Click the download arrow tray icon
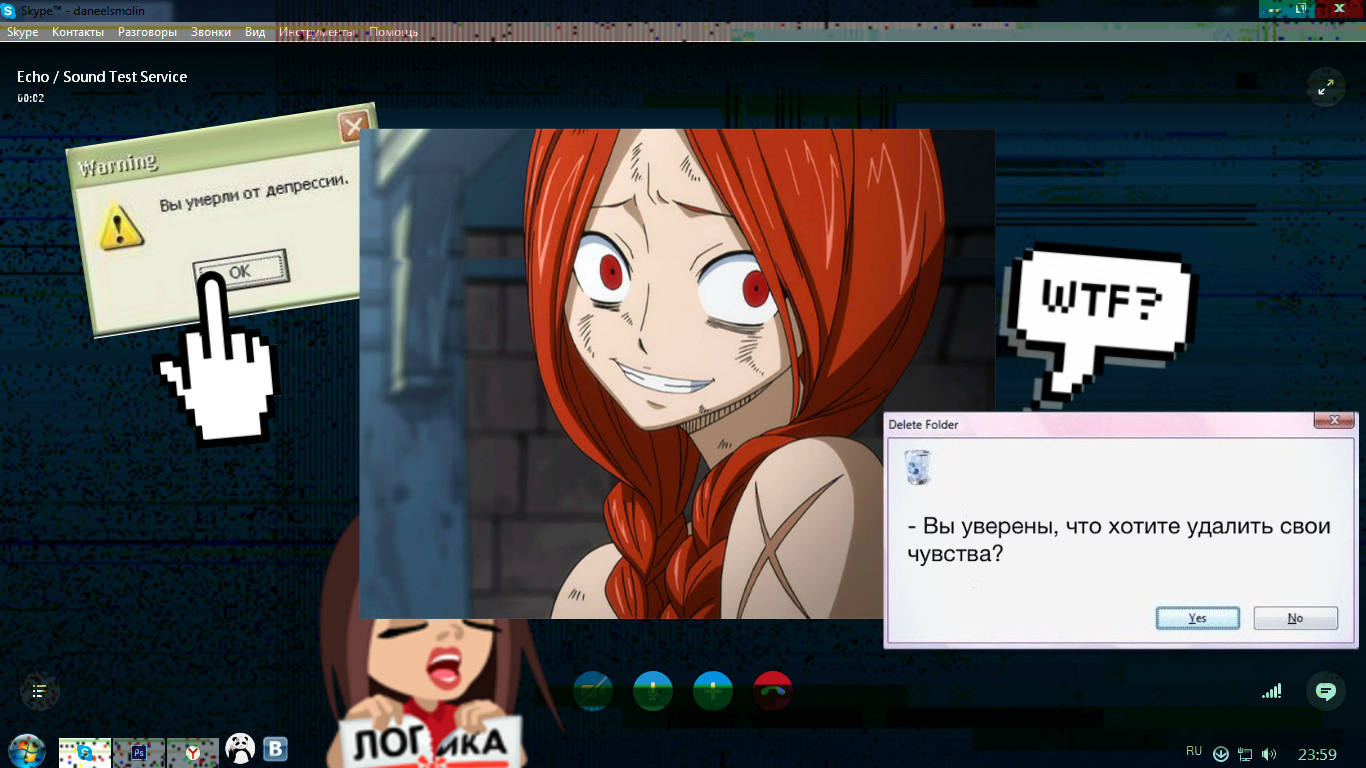The width and height of the screenshot is (1366, 768). pyautogui.click(x=1221, y=754)
